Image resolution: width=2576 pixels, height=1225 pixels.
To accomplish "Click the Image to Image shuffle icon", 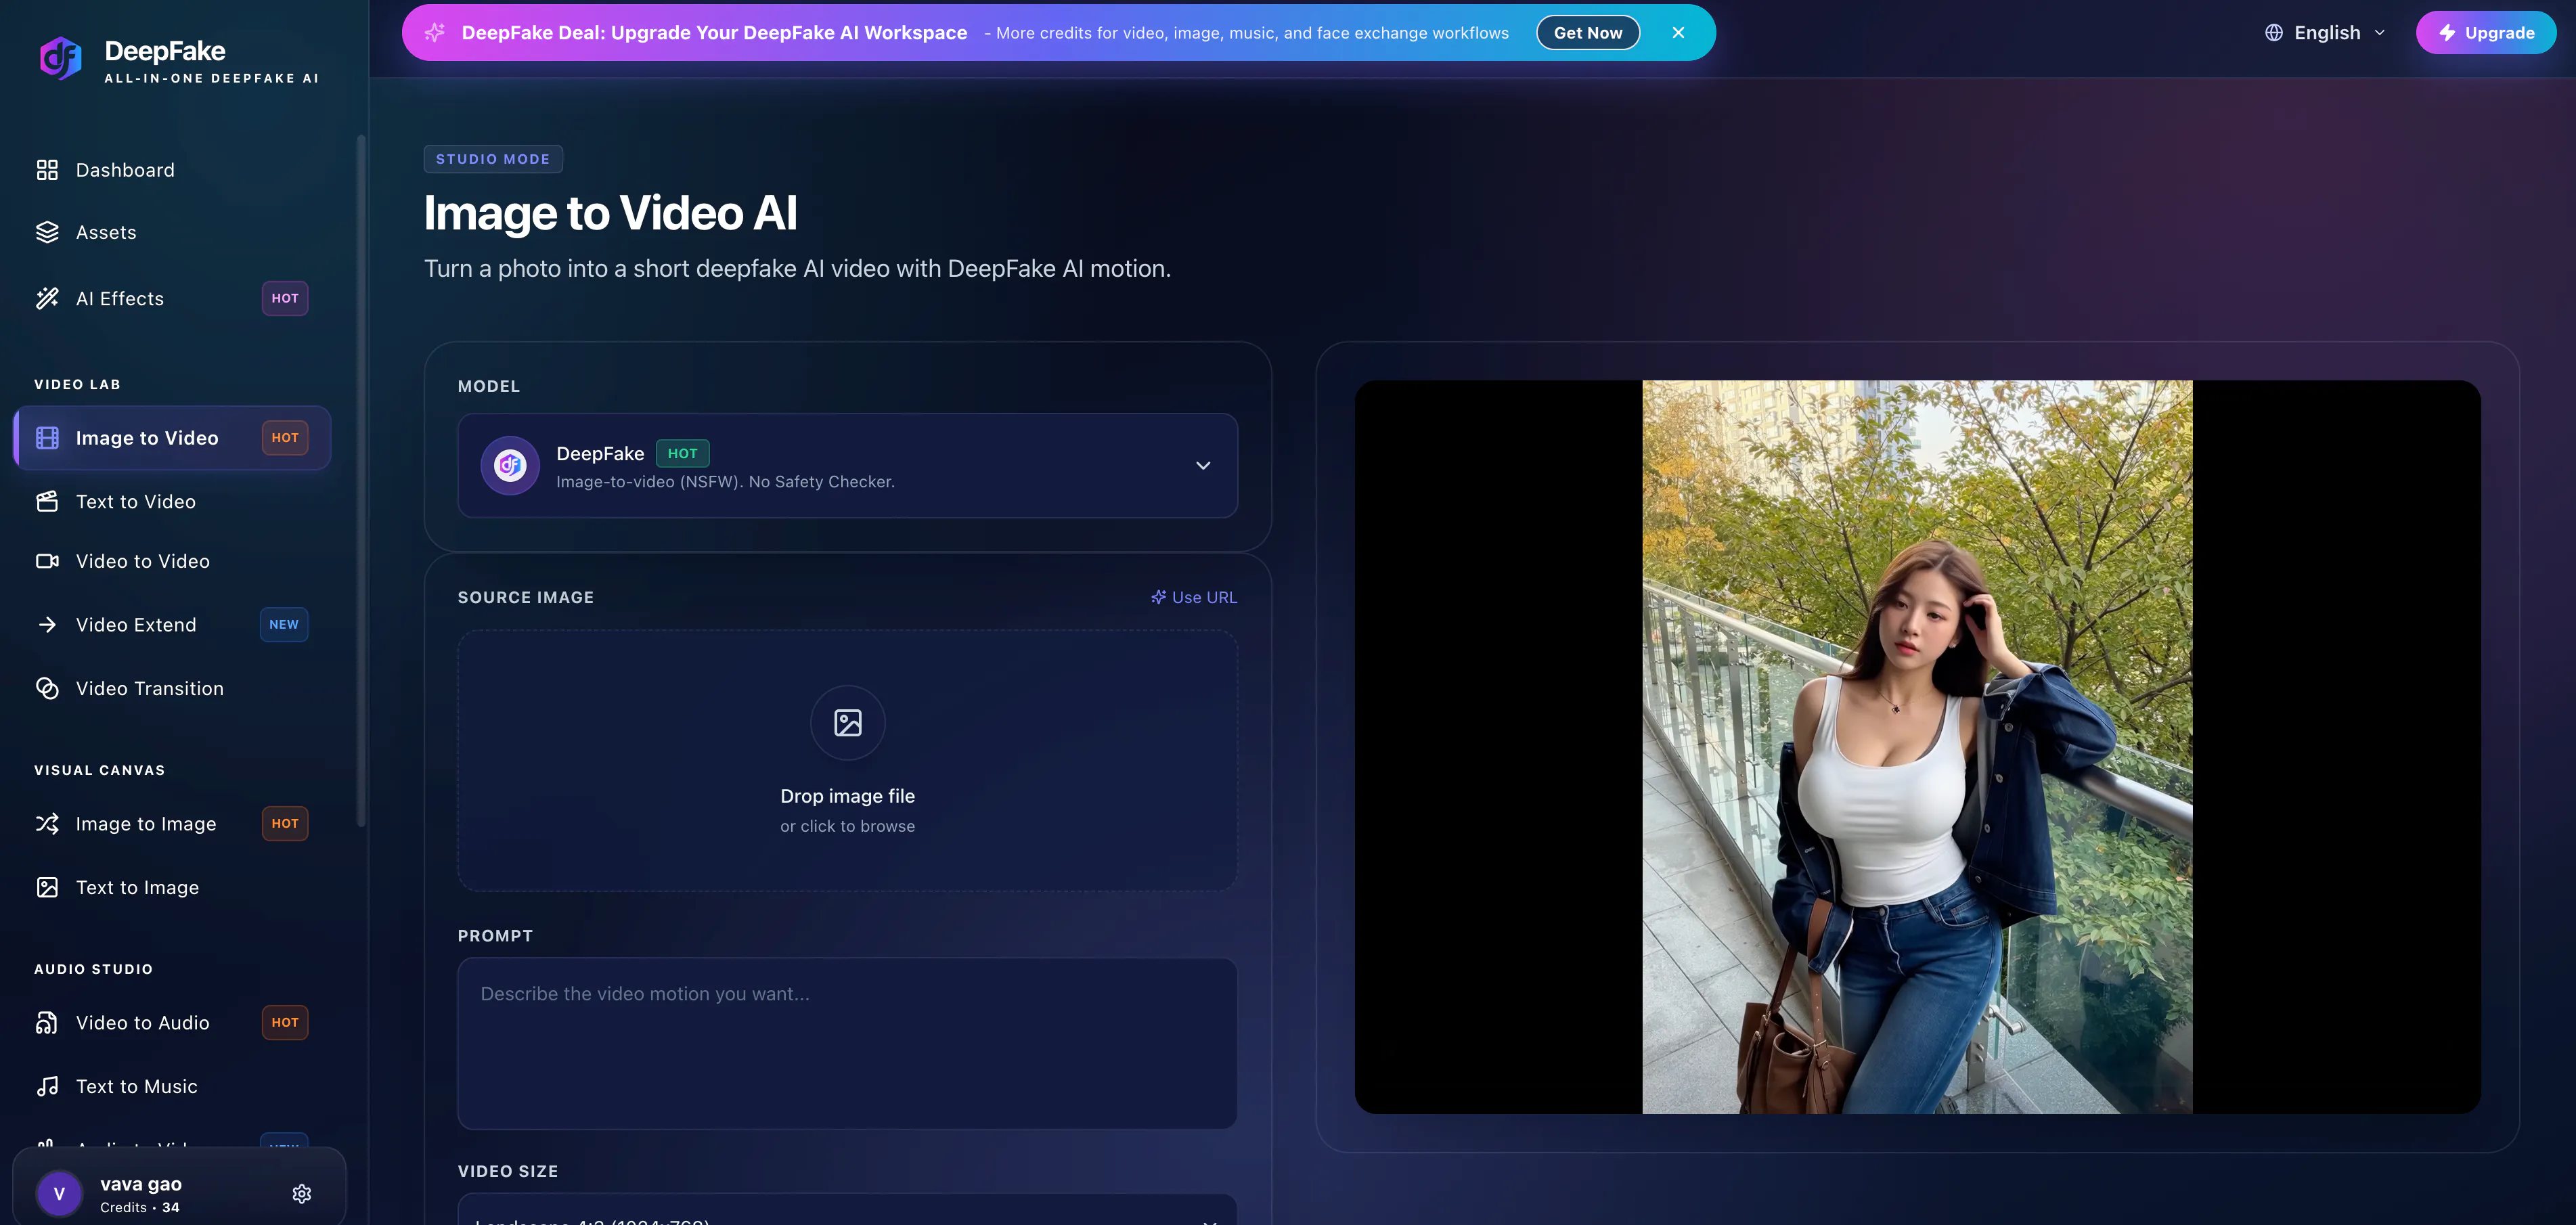I will [x=47, y=824].
